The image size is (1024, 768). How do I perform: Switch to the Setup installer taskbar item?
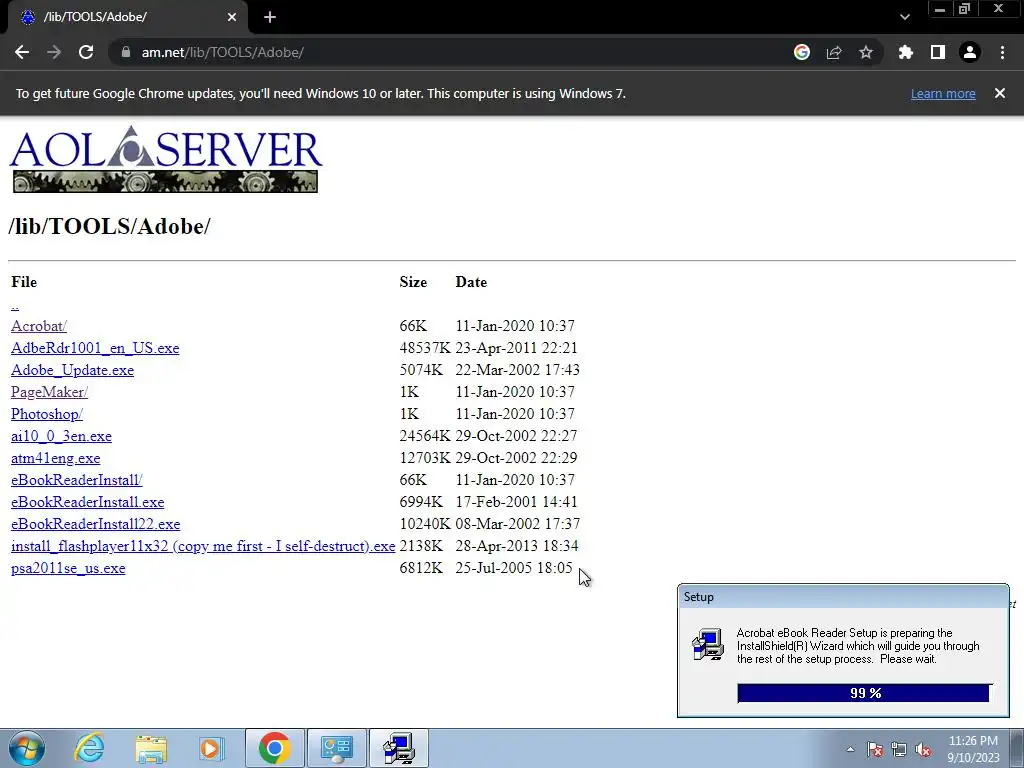point(398,748)
